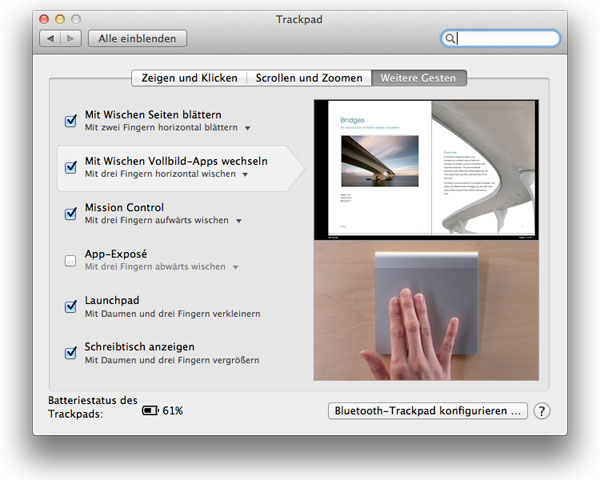This screenshot has height=480, width=600.
Task: Click Bluetooth-Trackpad konfigurieren button
Action: [428, 411]
